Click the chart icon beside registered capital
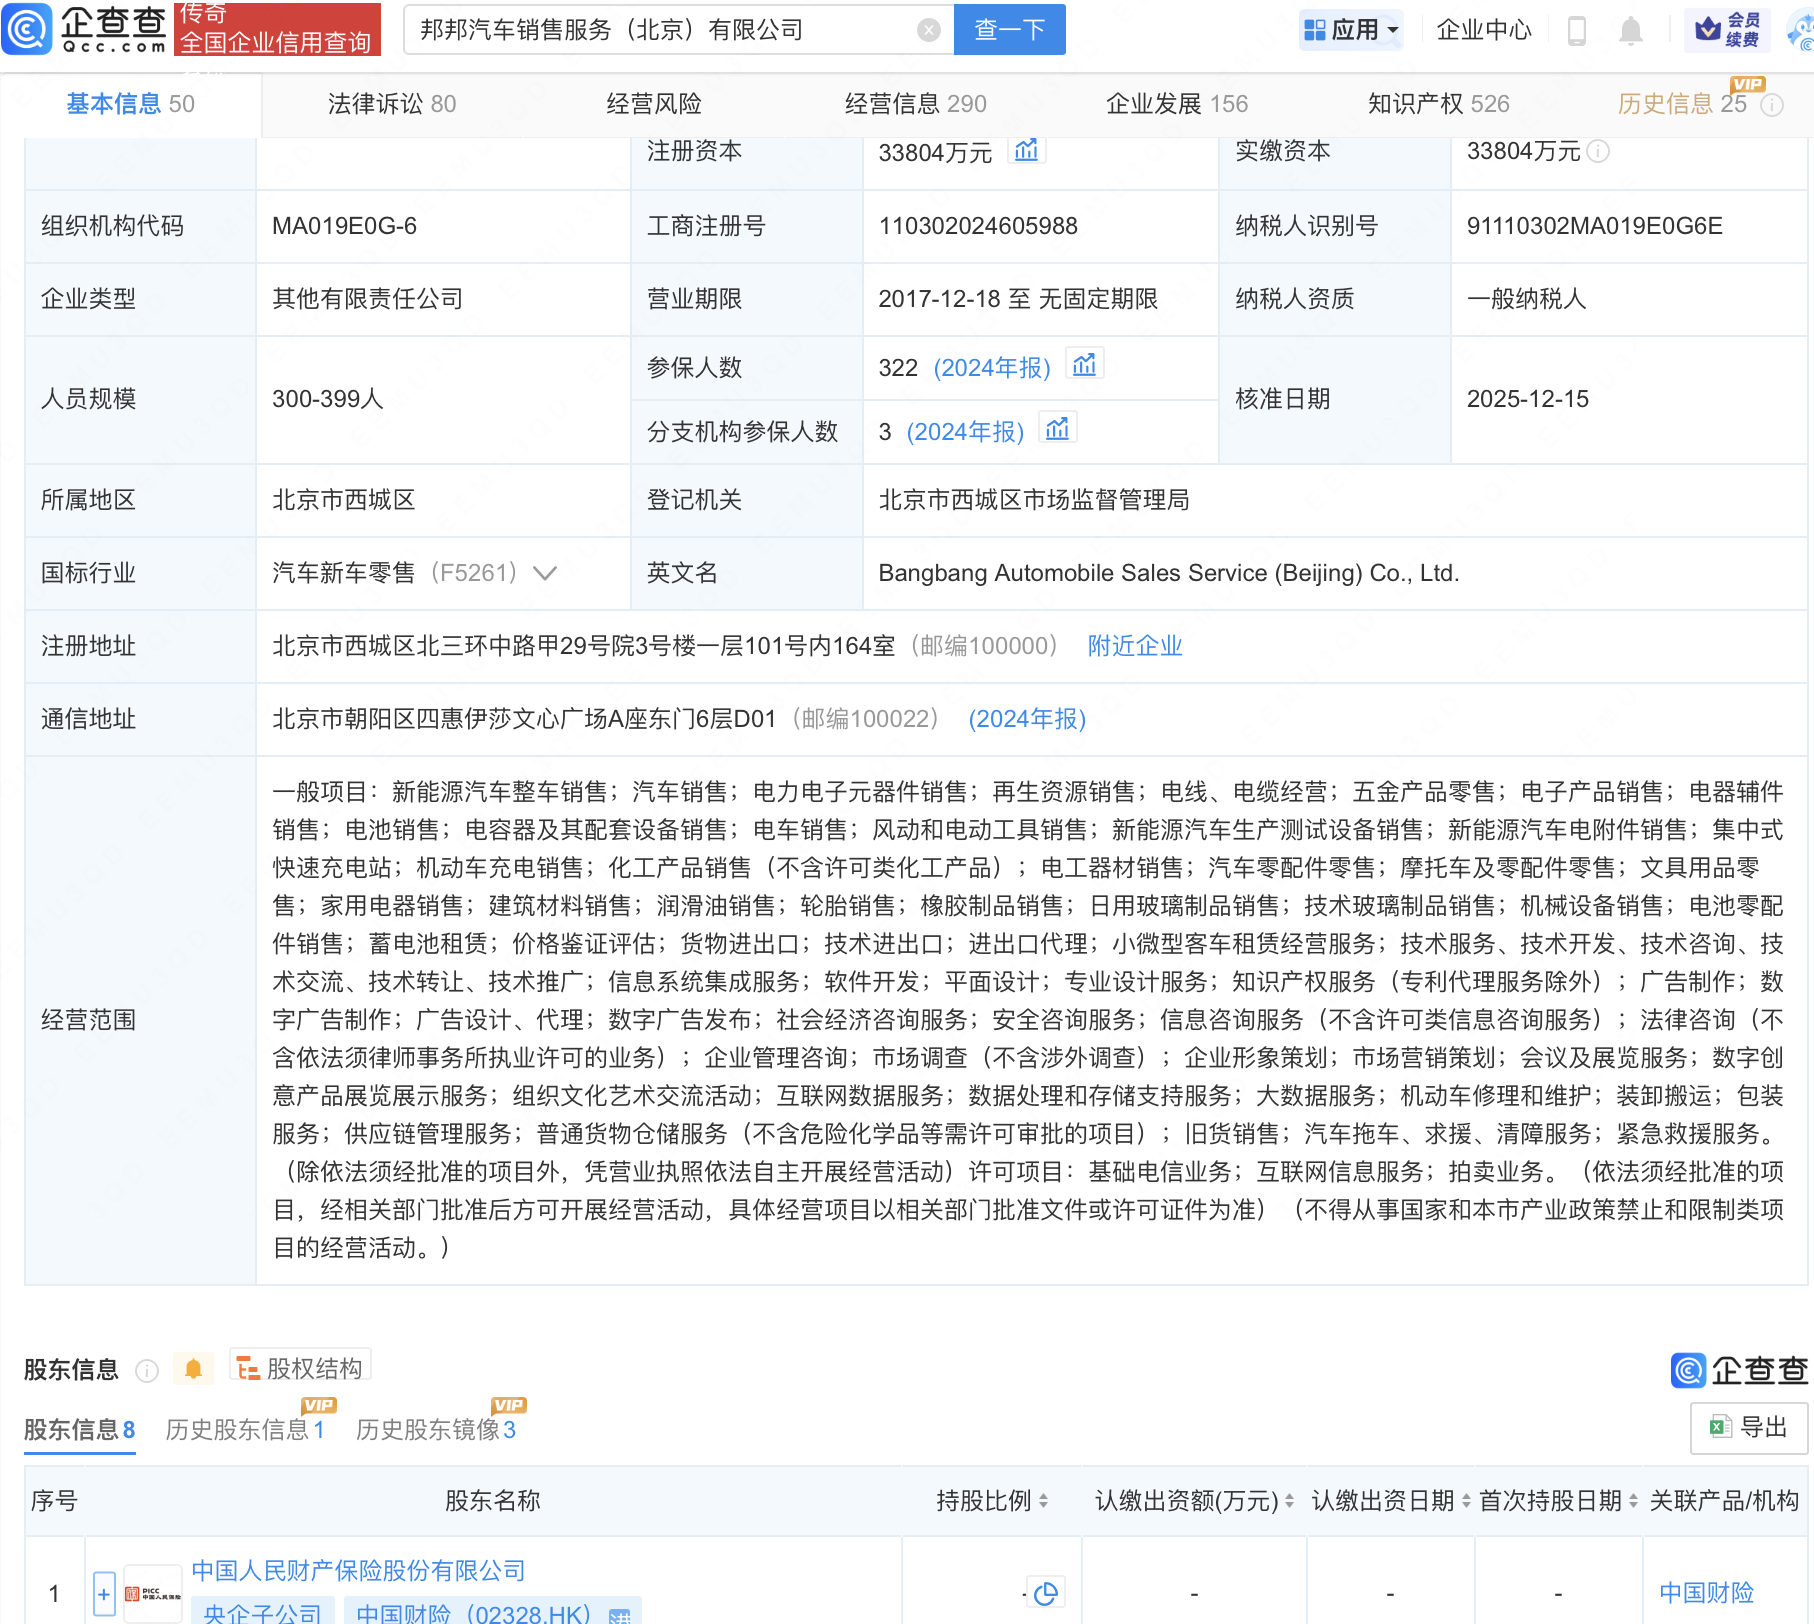The image size is (1814, 1624). (x=1026, y=151)
